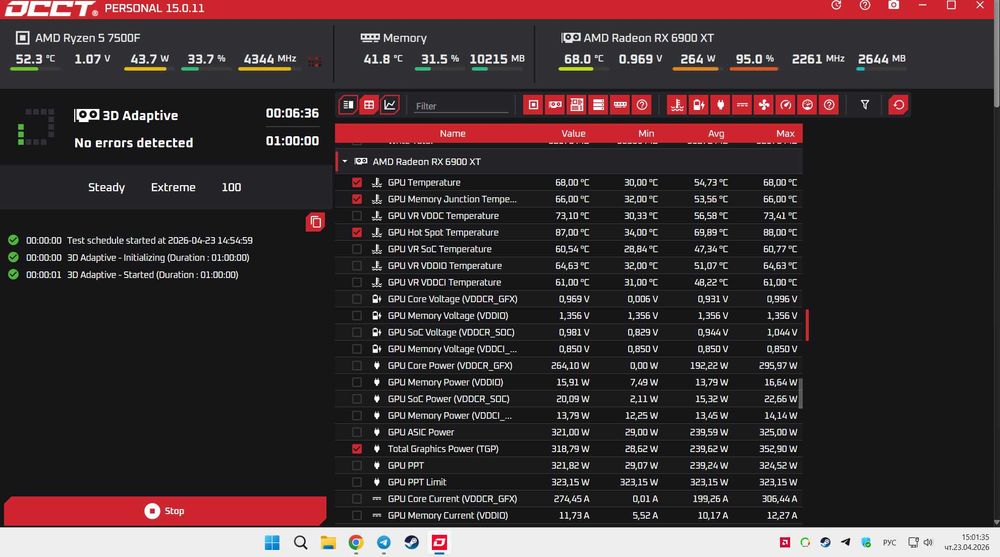Check GPU PPT Limit checkbox
1000x557 pixels.
click(x=357, y=482)
